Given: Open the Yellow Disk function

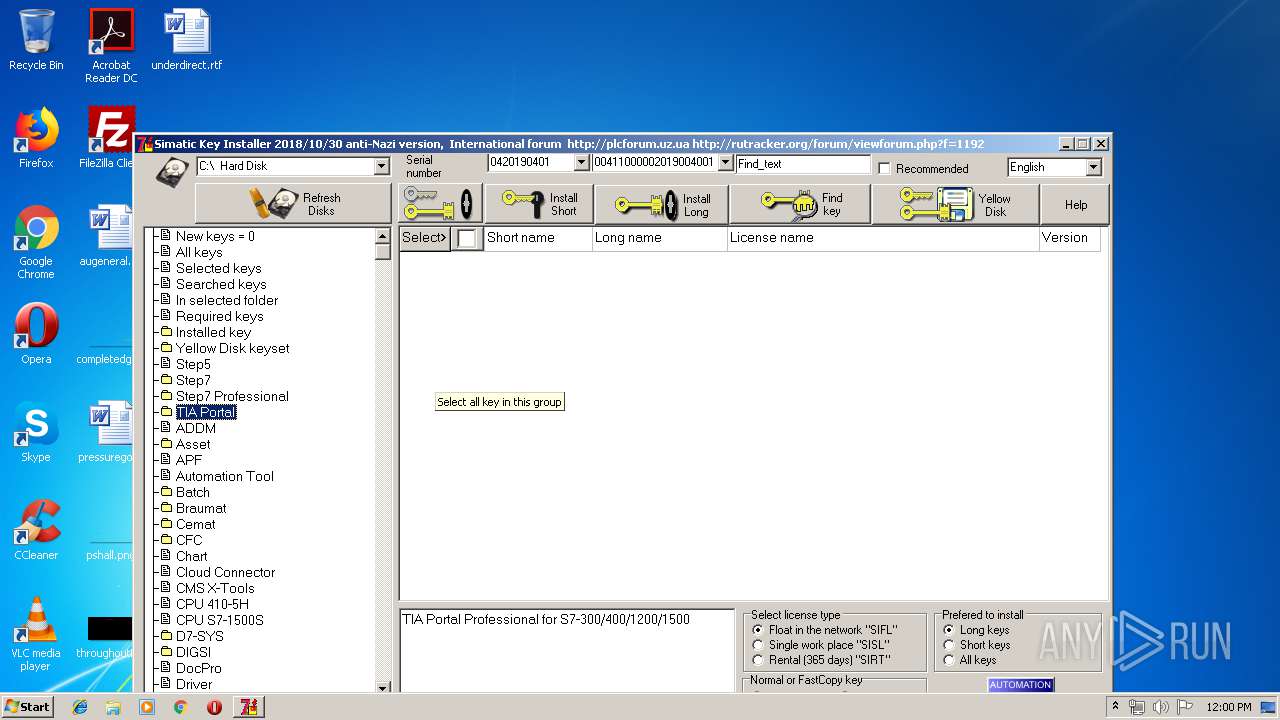Looking at the screenshot, I should (955, 204).
